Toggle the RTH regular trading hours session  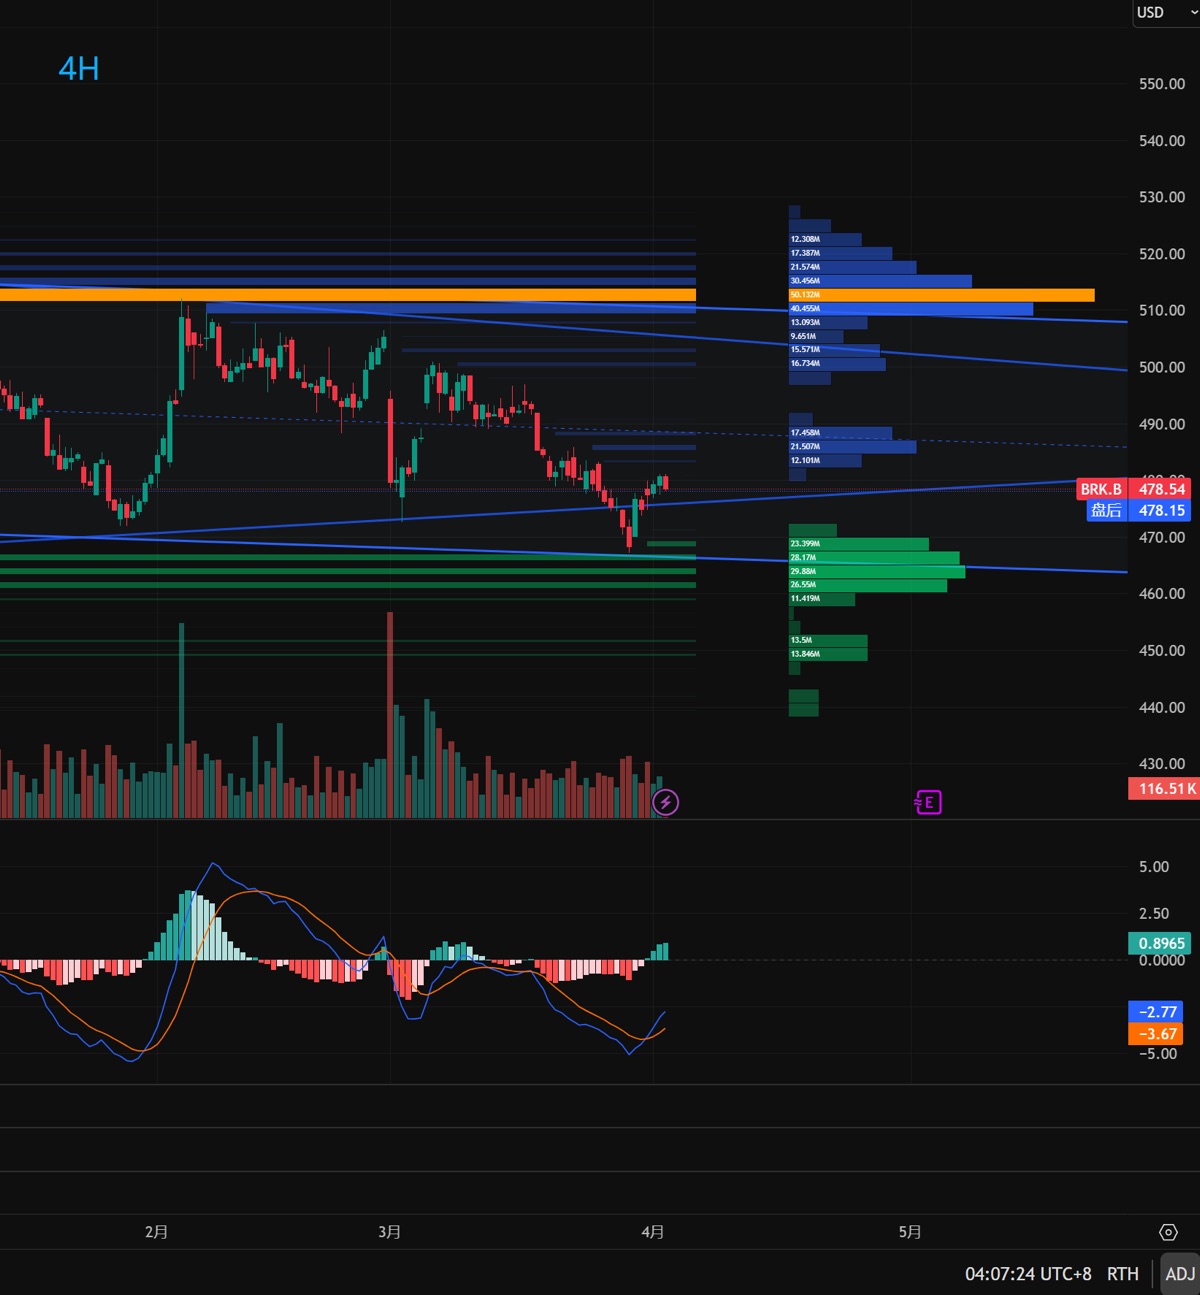[1122, 1273]
